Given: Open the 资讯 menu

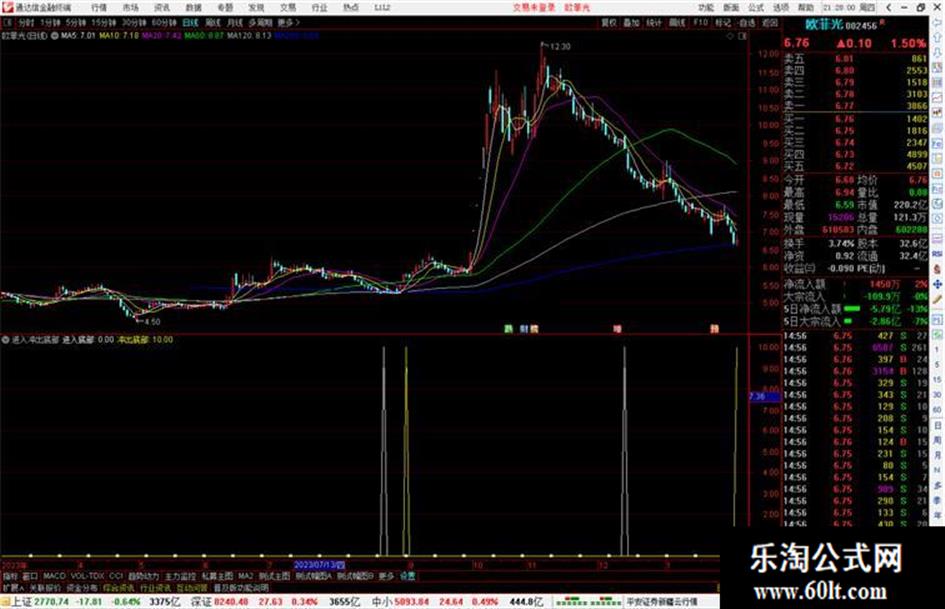Looking at the screenshot, I should click(162, 8).
